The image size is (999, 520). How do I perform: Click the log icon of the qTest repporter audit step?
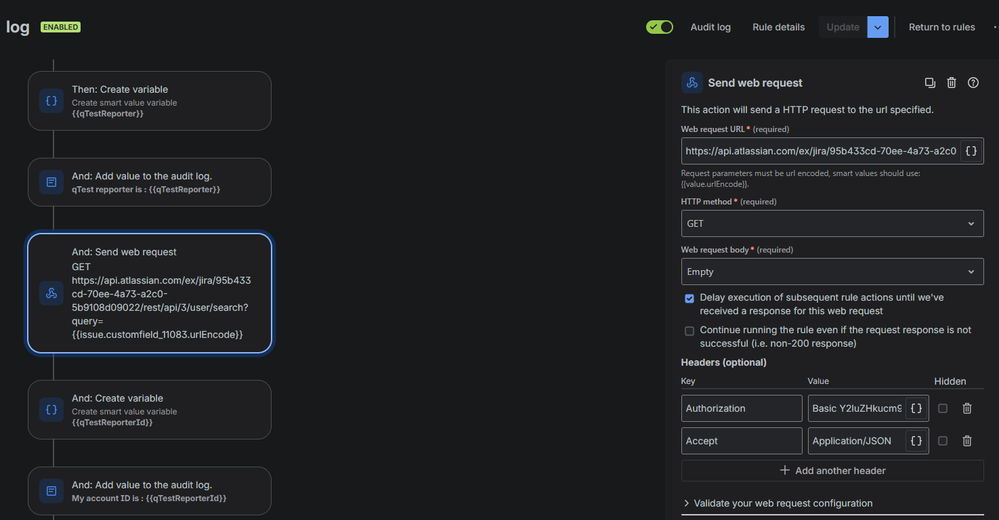(x=52, y=182)
